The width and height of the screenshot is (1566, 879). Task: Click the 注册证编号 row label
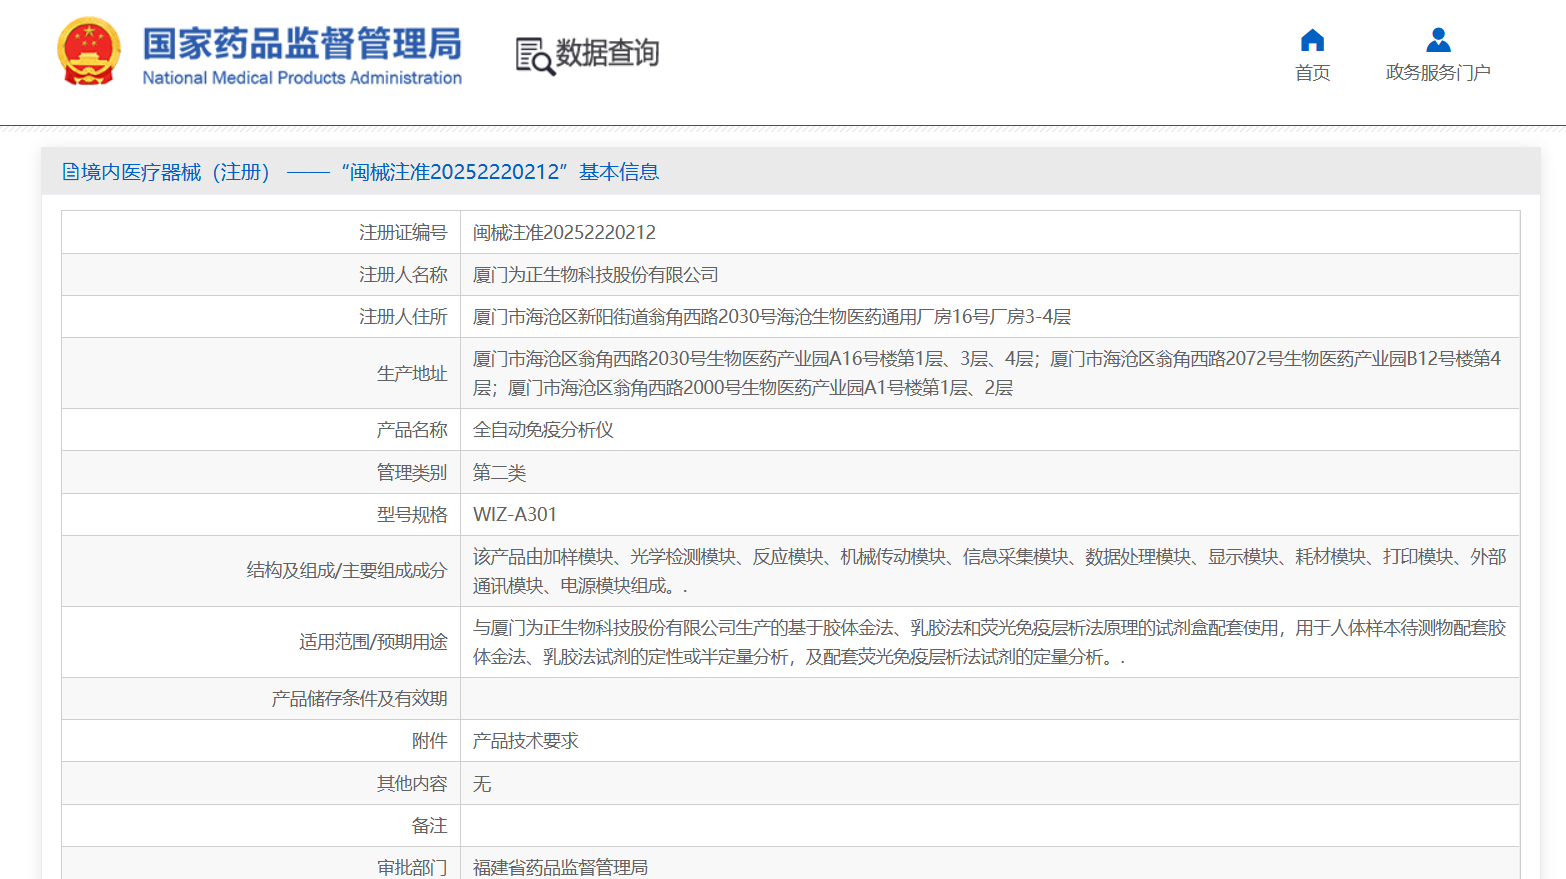coord(403,232)
